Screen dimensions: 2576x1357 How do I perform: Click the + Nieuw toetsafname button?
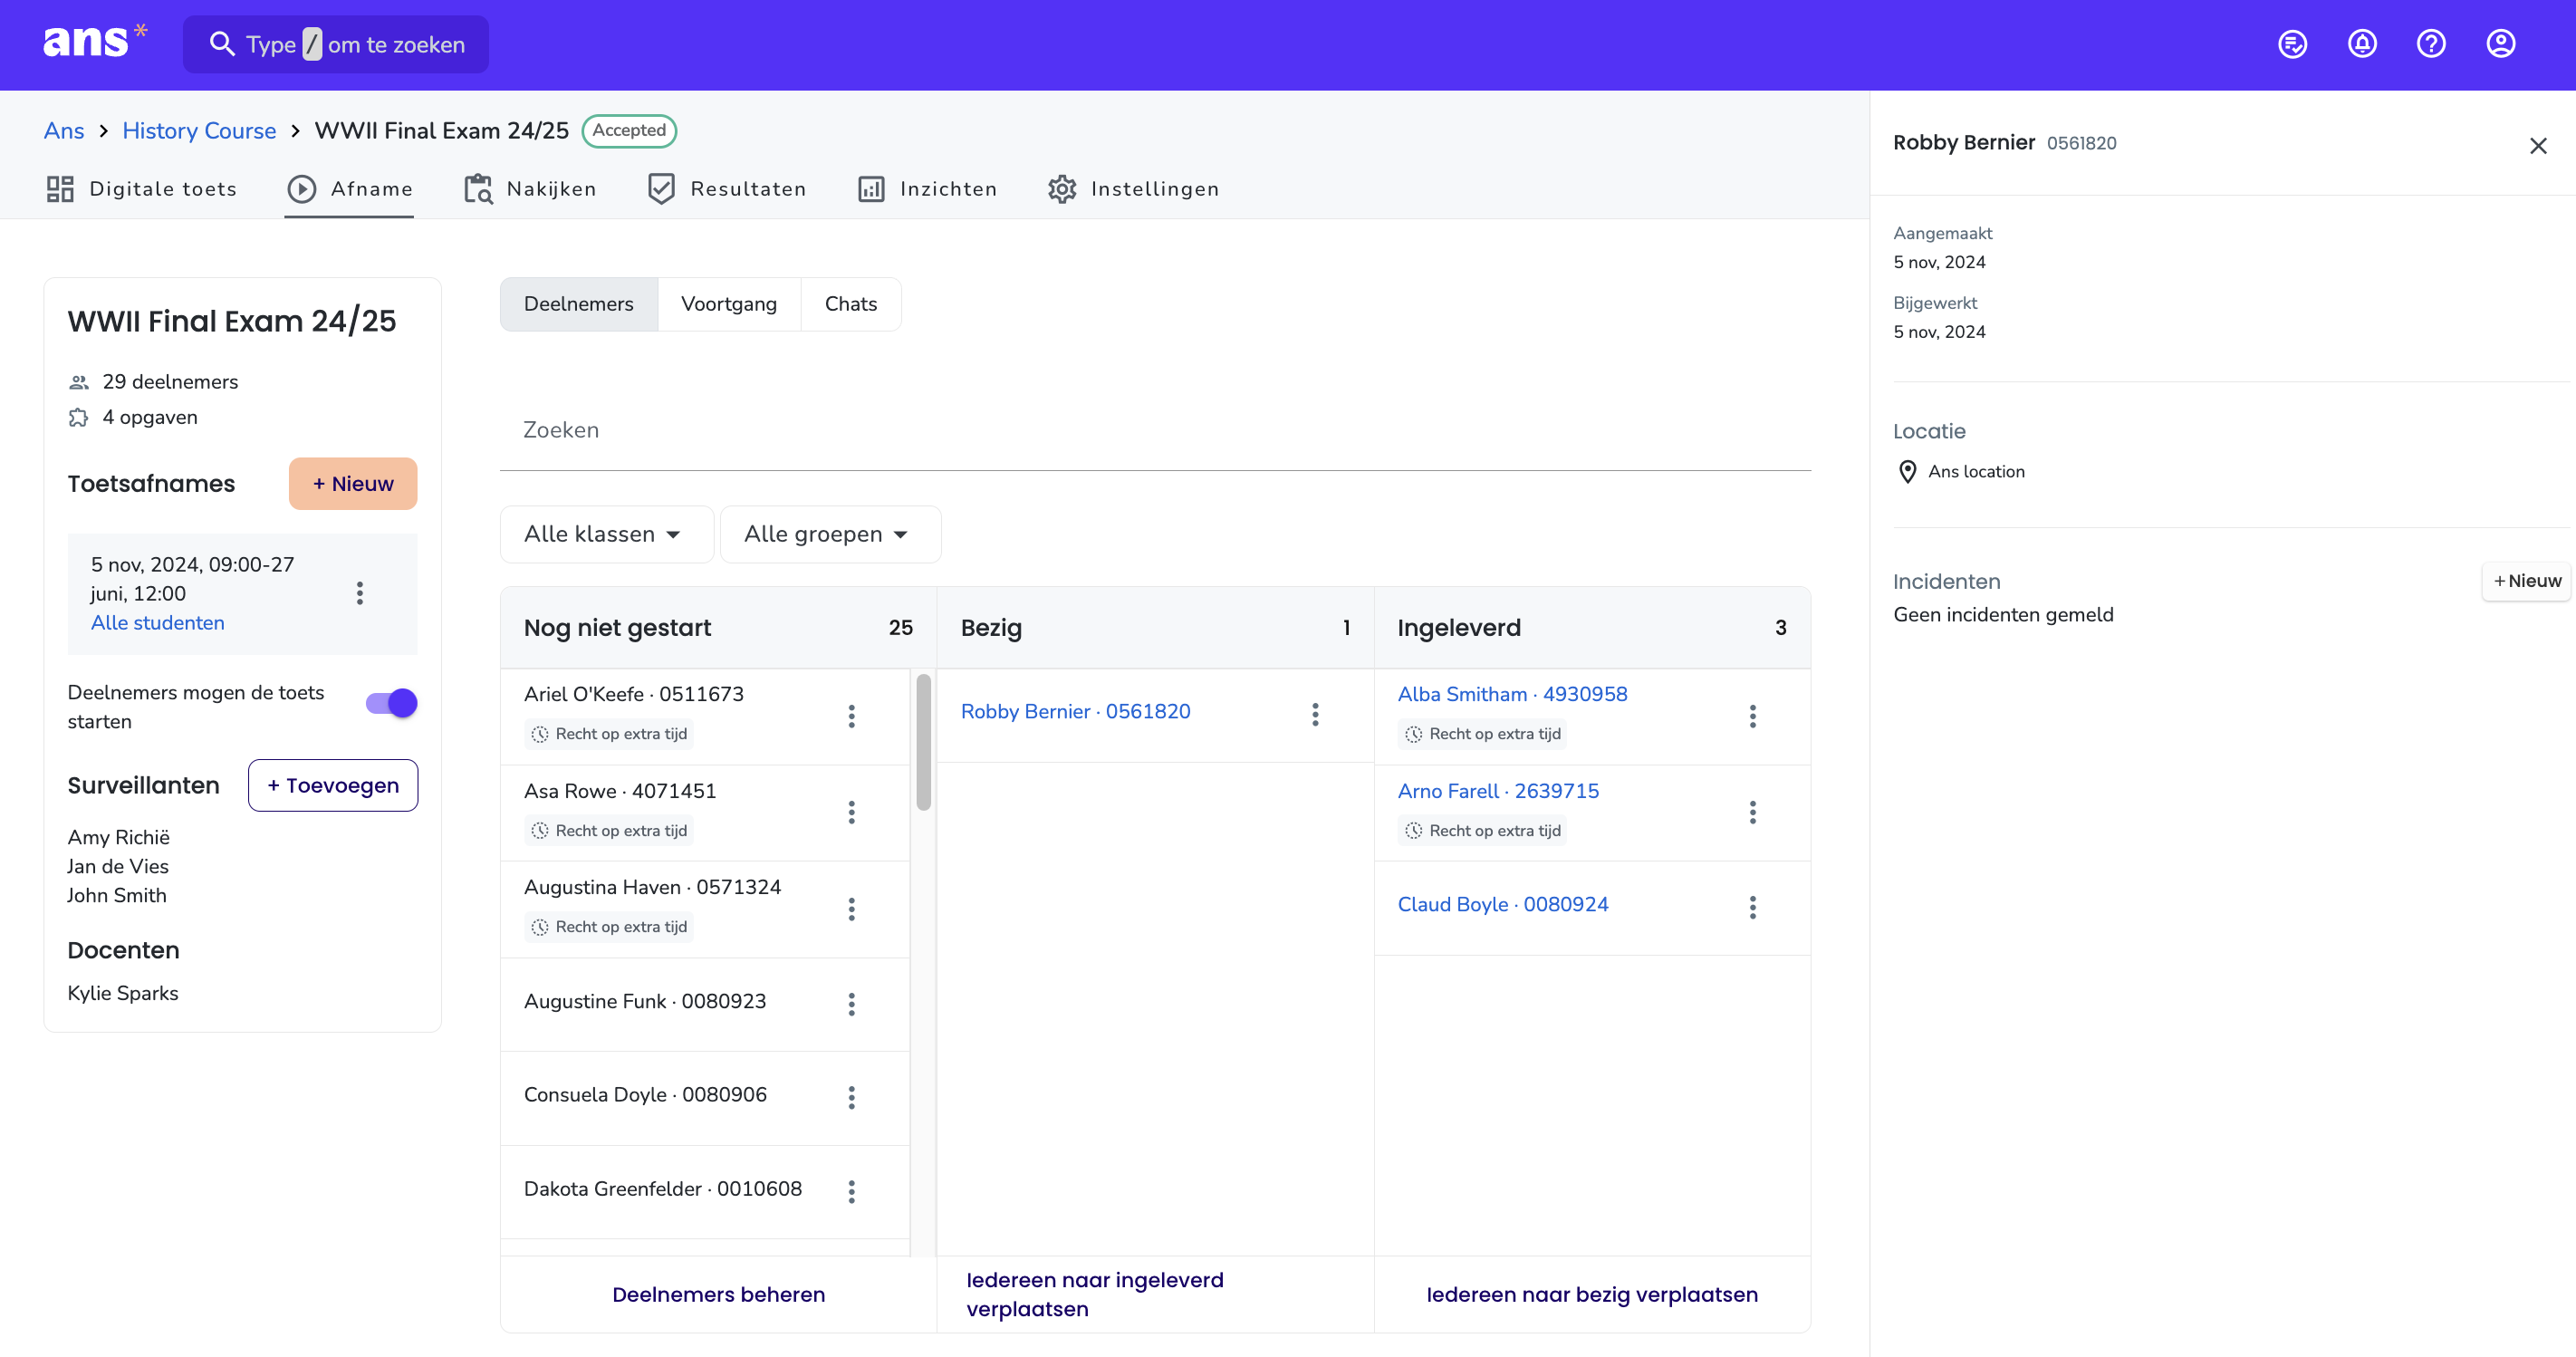click(x=353, y=484)
